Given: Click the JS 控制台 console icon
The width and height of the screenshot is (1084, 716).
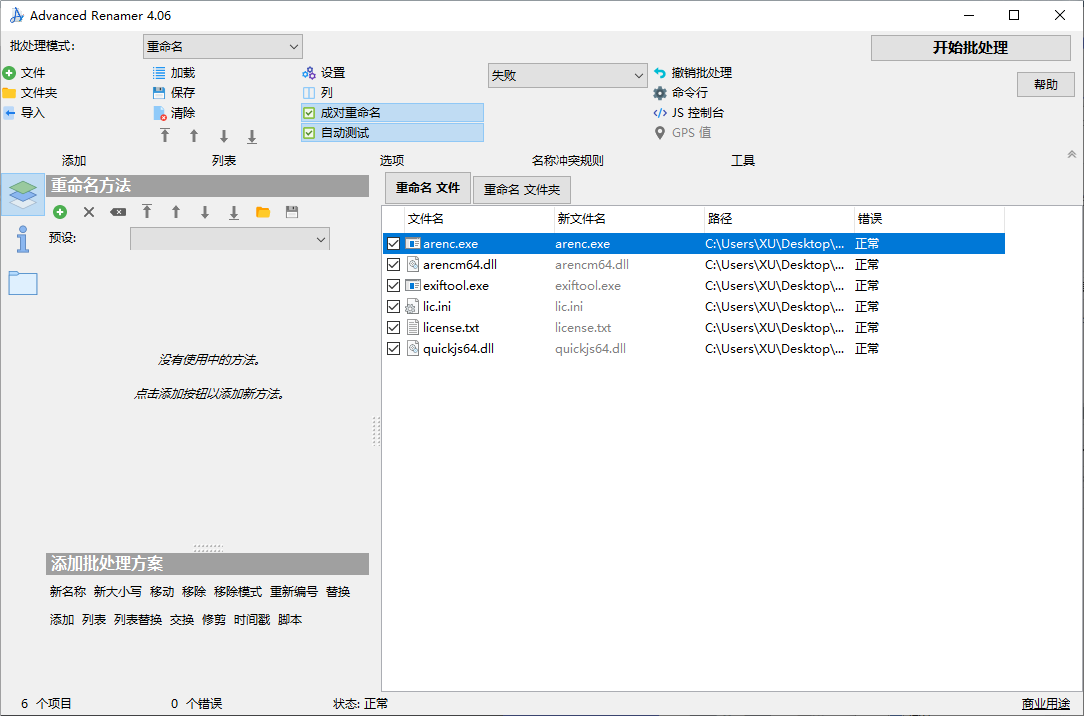Looking at the screenshot, I should coord(660,113).
